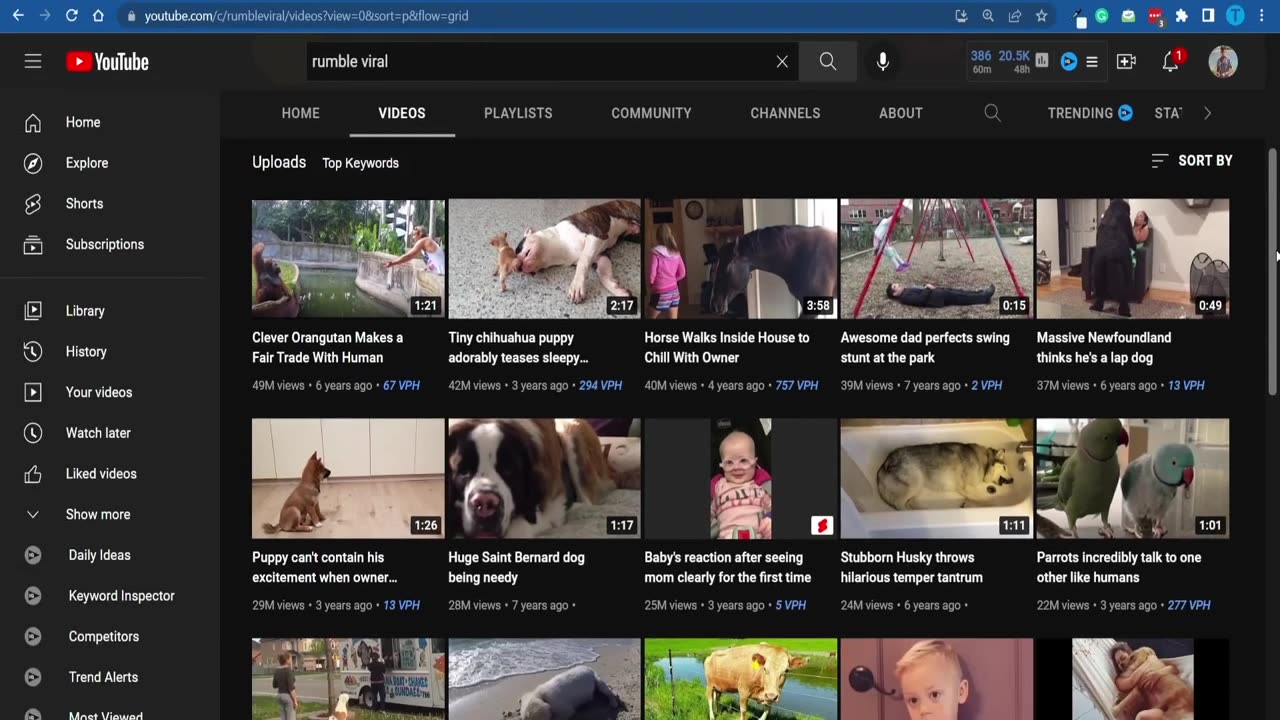Image resolution: width=1280 pixels, height=720 pixels.
Task: Click the browser back arrow
Action: point(18,16)
